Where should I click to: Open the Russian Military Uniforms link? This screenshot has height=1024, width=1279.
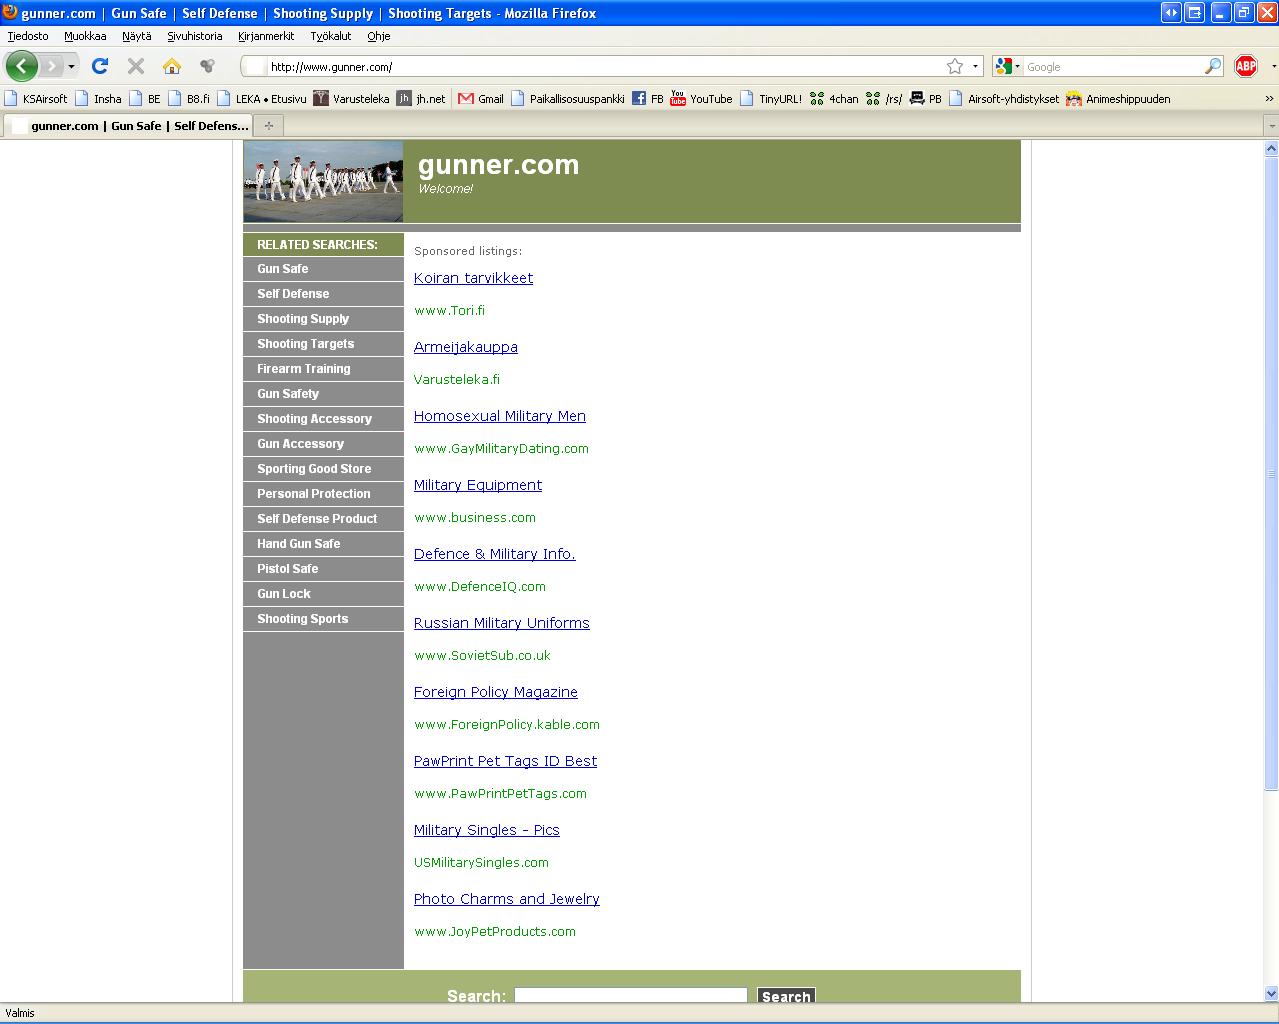502,623
